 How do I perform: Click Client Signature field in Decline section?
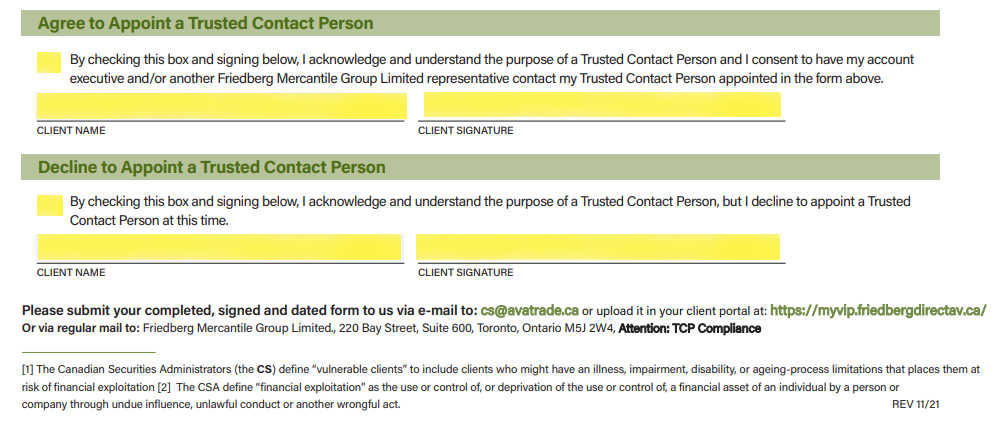(598, 247)
